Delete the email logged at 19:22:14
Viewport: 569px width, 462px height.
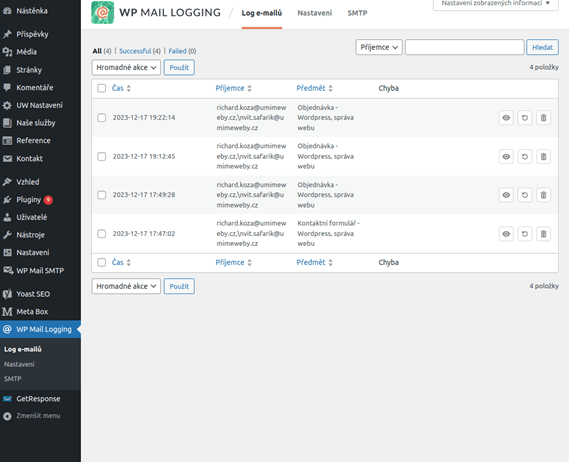tap(543, 118)
